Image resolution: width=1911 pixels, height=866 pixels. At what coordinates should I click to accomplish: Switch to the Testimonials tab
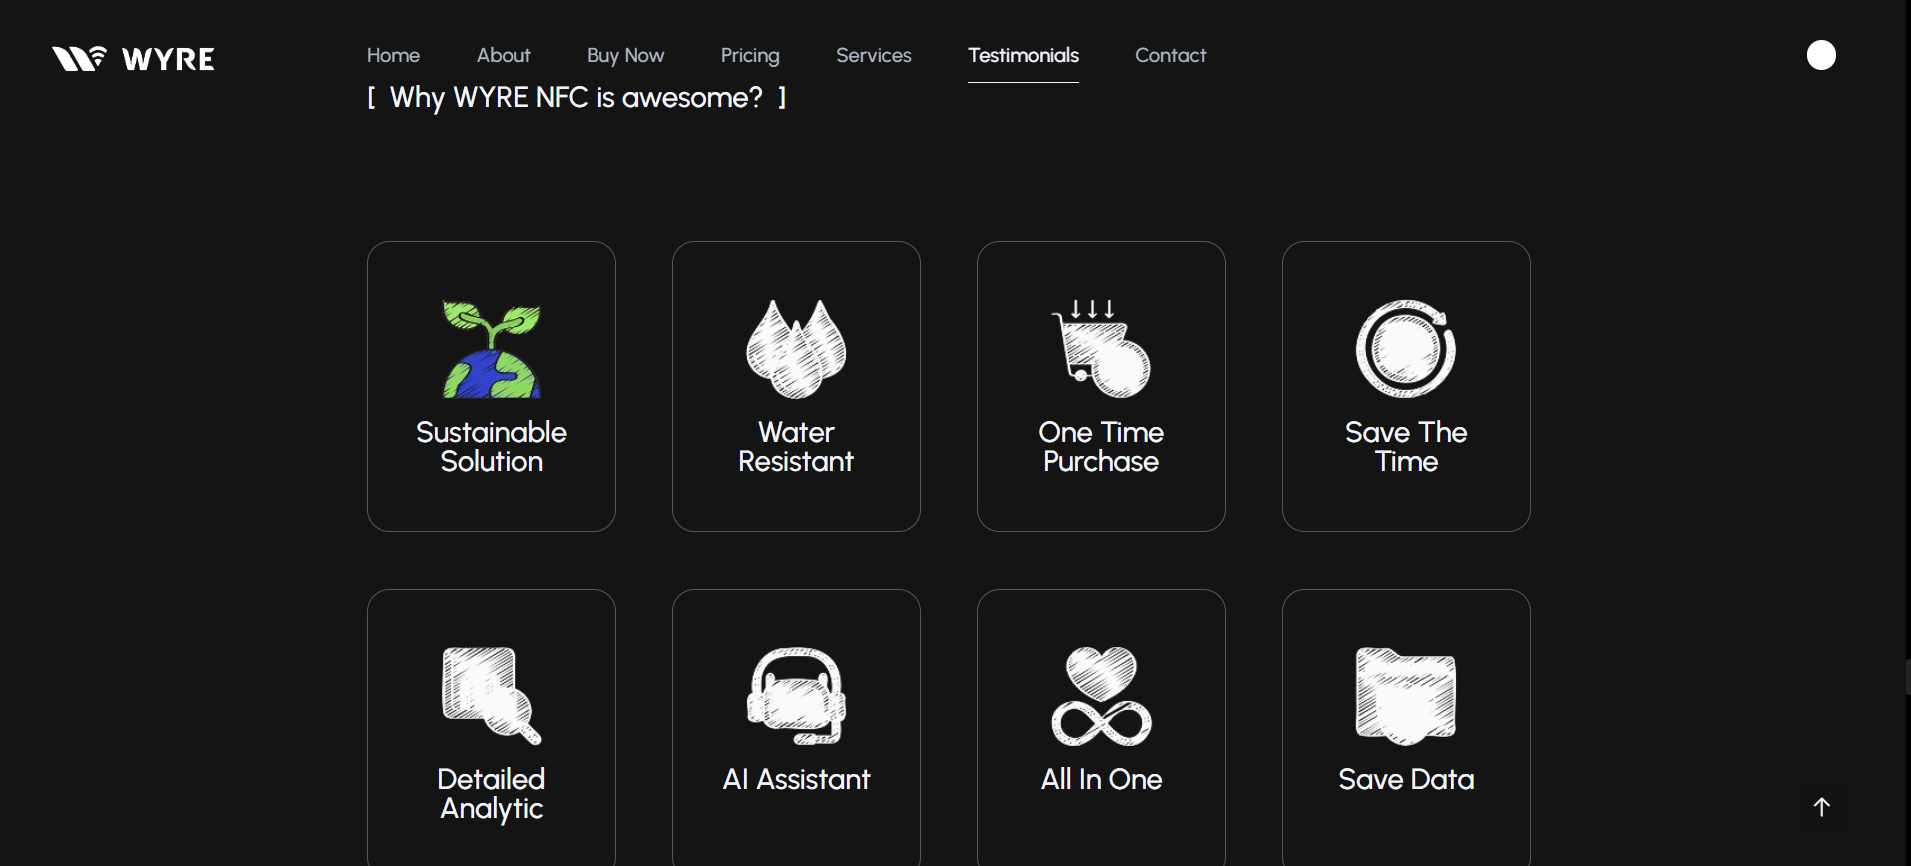tap(1023, 55)
